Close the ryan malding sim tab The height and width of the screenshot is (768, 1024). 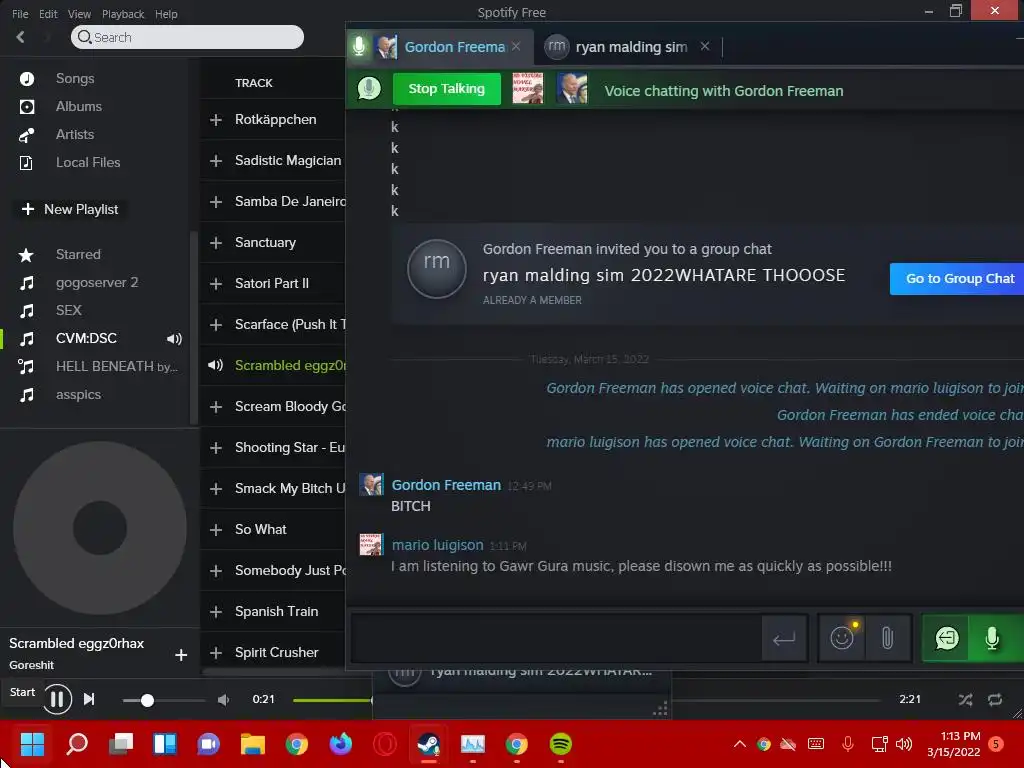point(705,46)
